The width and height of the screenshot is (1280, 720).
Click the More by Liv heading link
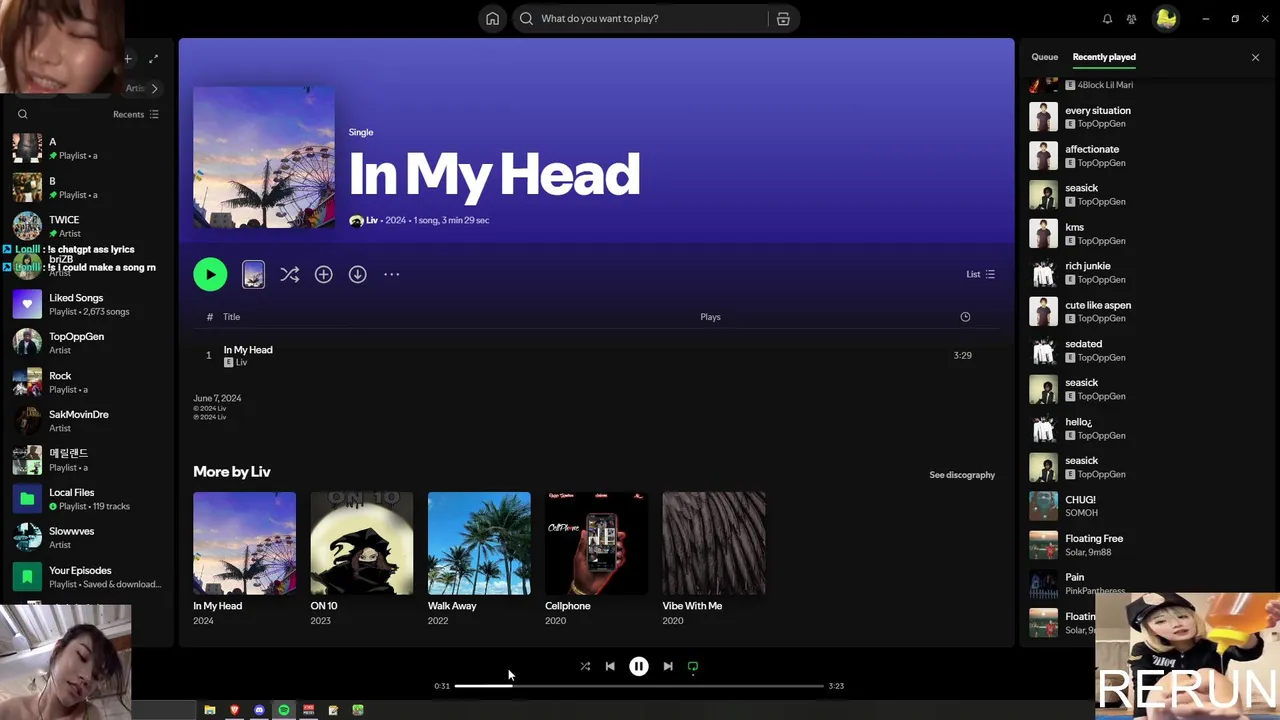232,472
